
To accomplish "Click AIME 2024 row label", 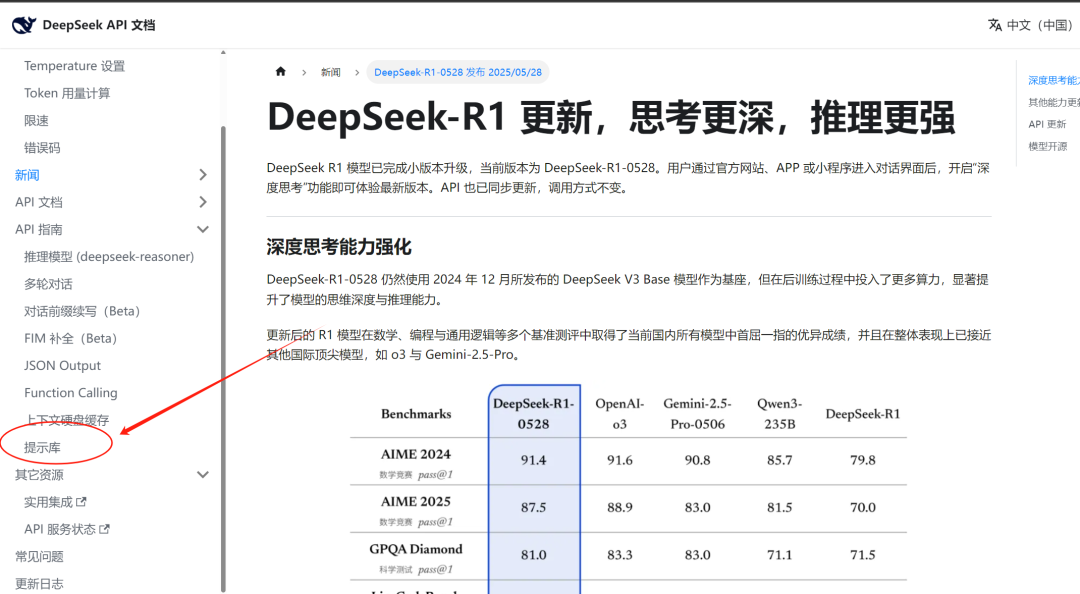I will click(416, 455).
